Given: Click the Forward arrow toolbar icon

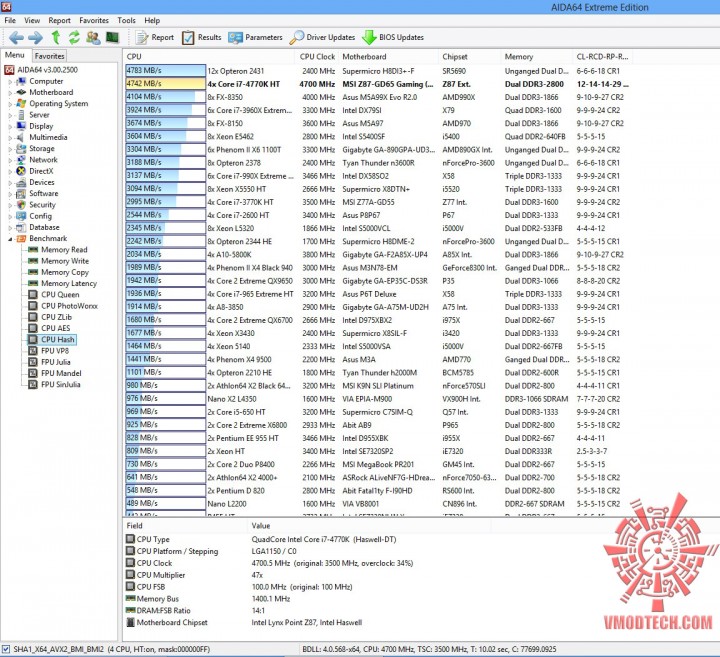Looking at the screenshot, I should point(36,38).
